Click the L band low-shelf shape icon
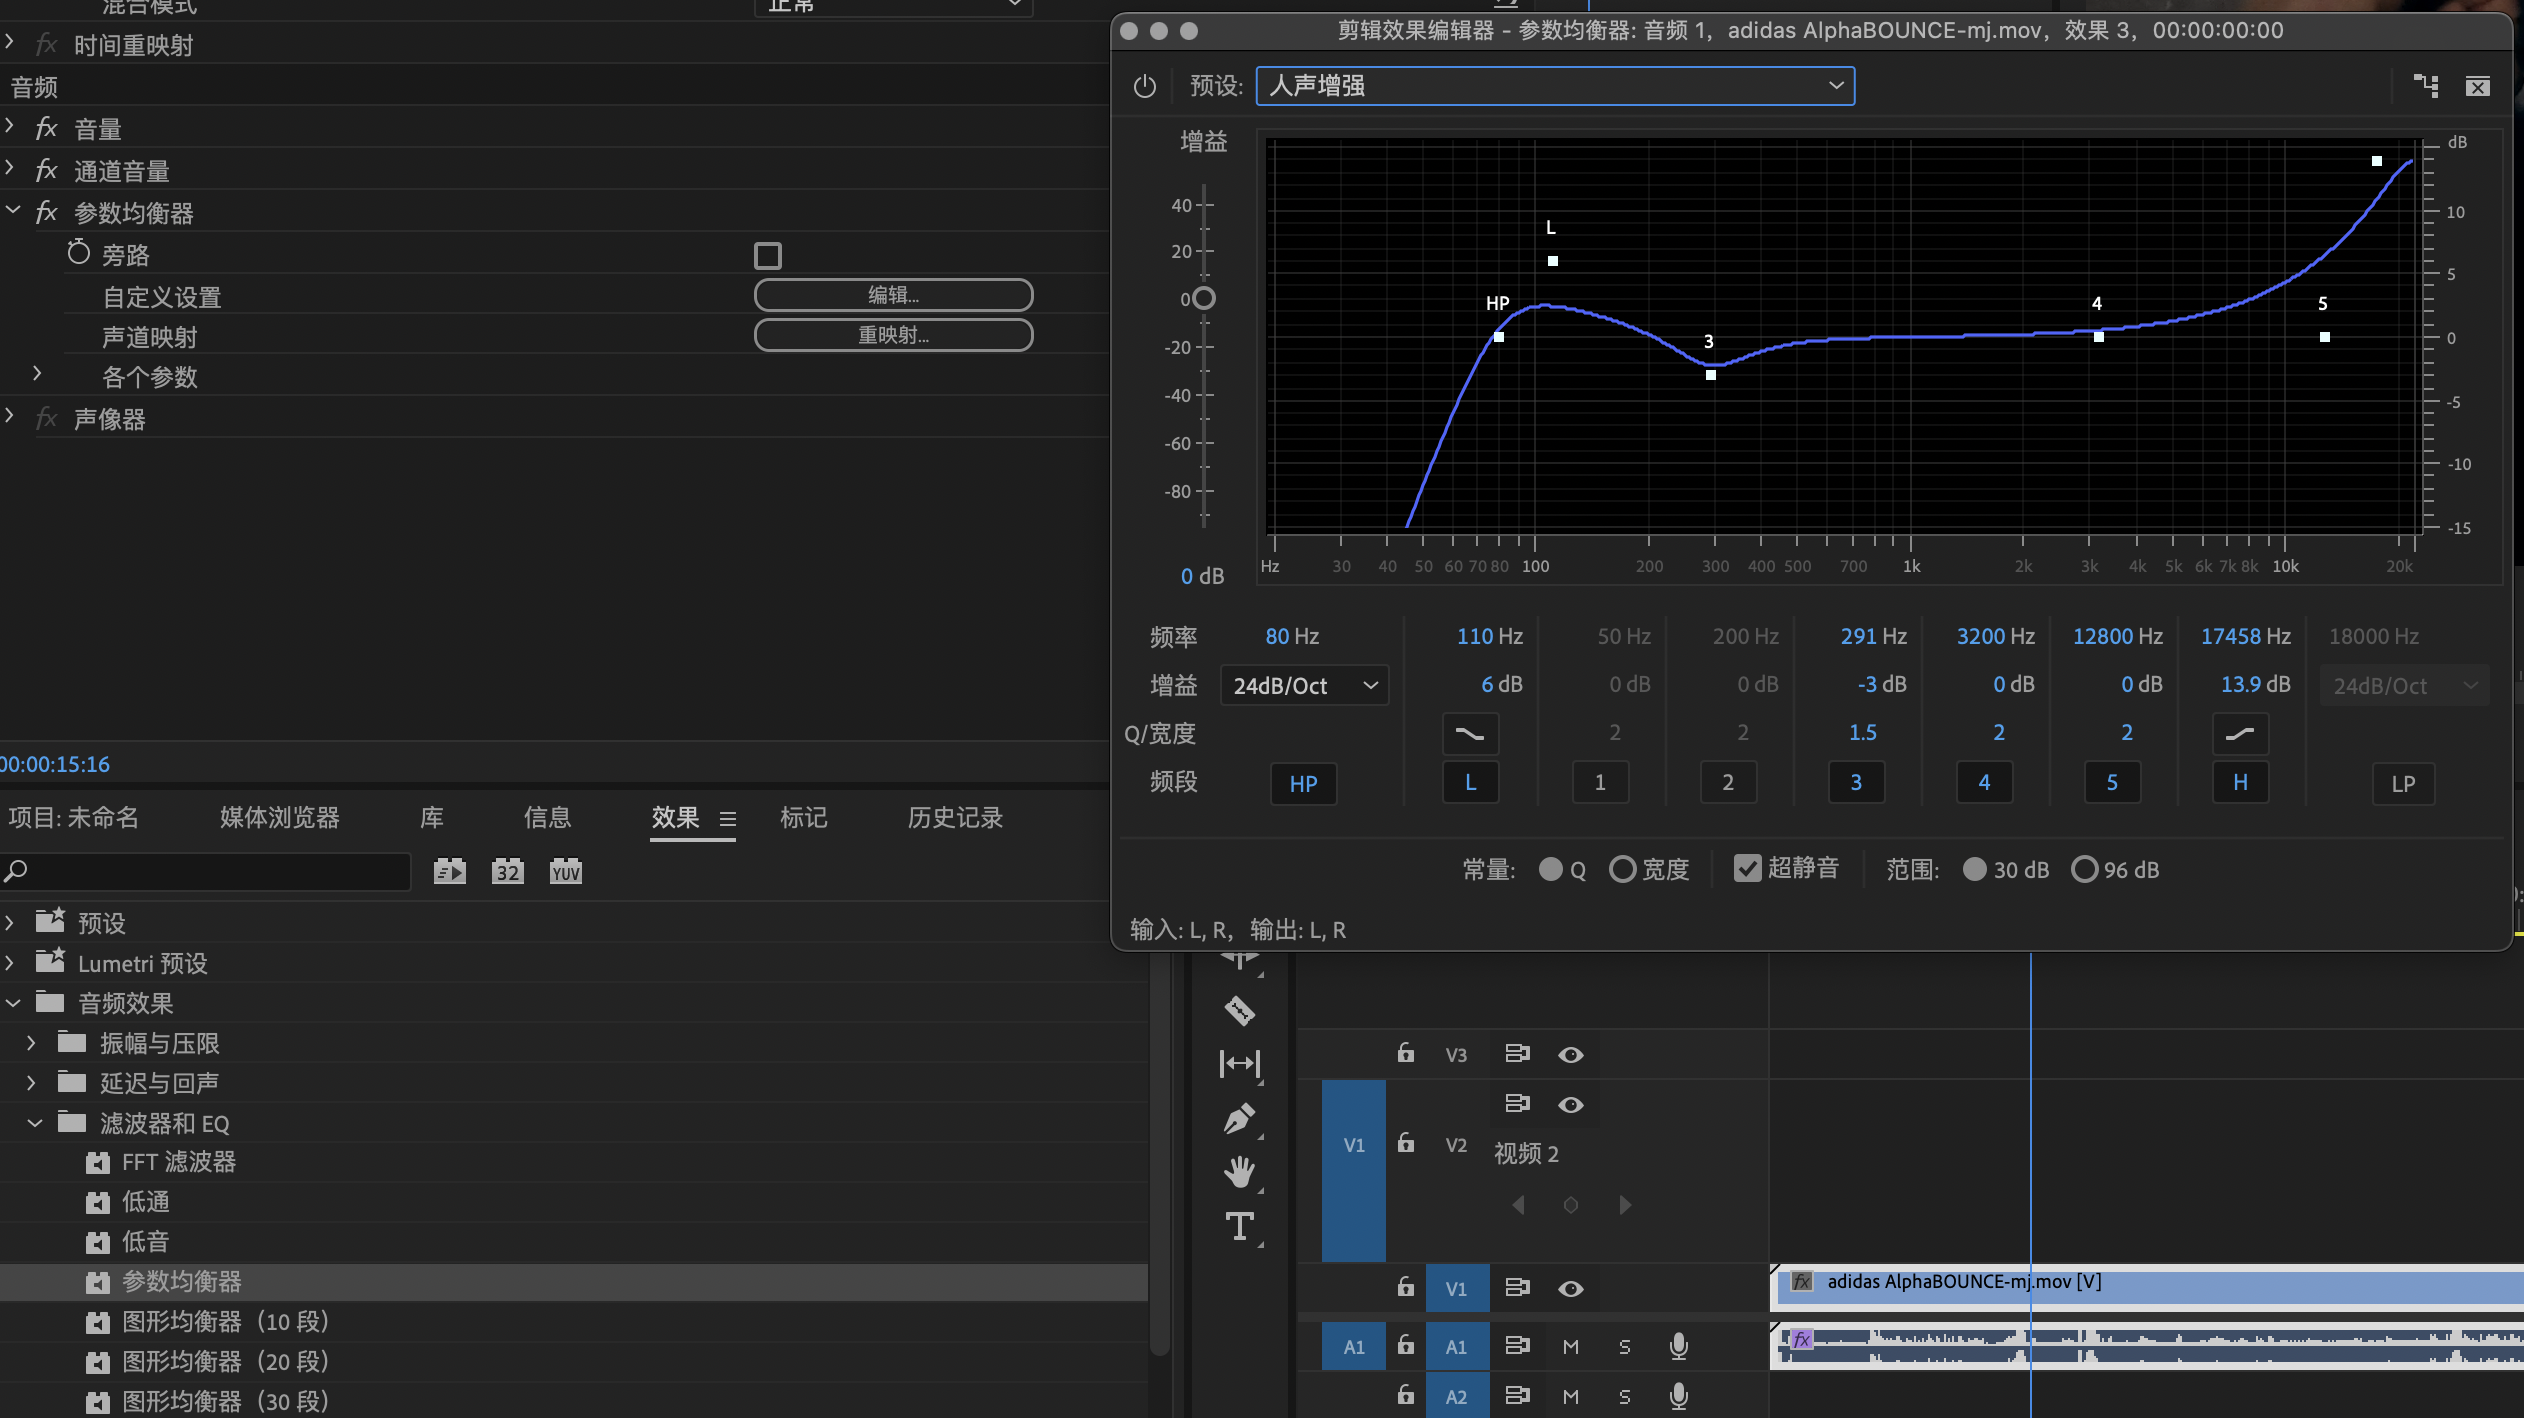Image resolution: width=2524 pixels, height=1418 pixels. click(1470, 734)
